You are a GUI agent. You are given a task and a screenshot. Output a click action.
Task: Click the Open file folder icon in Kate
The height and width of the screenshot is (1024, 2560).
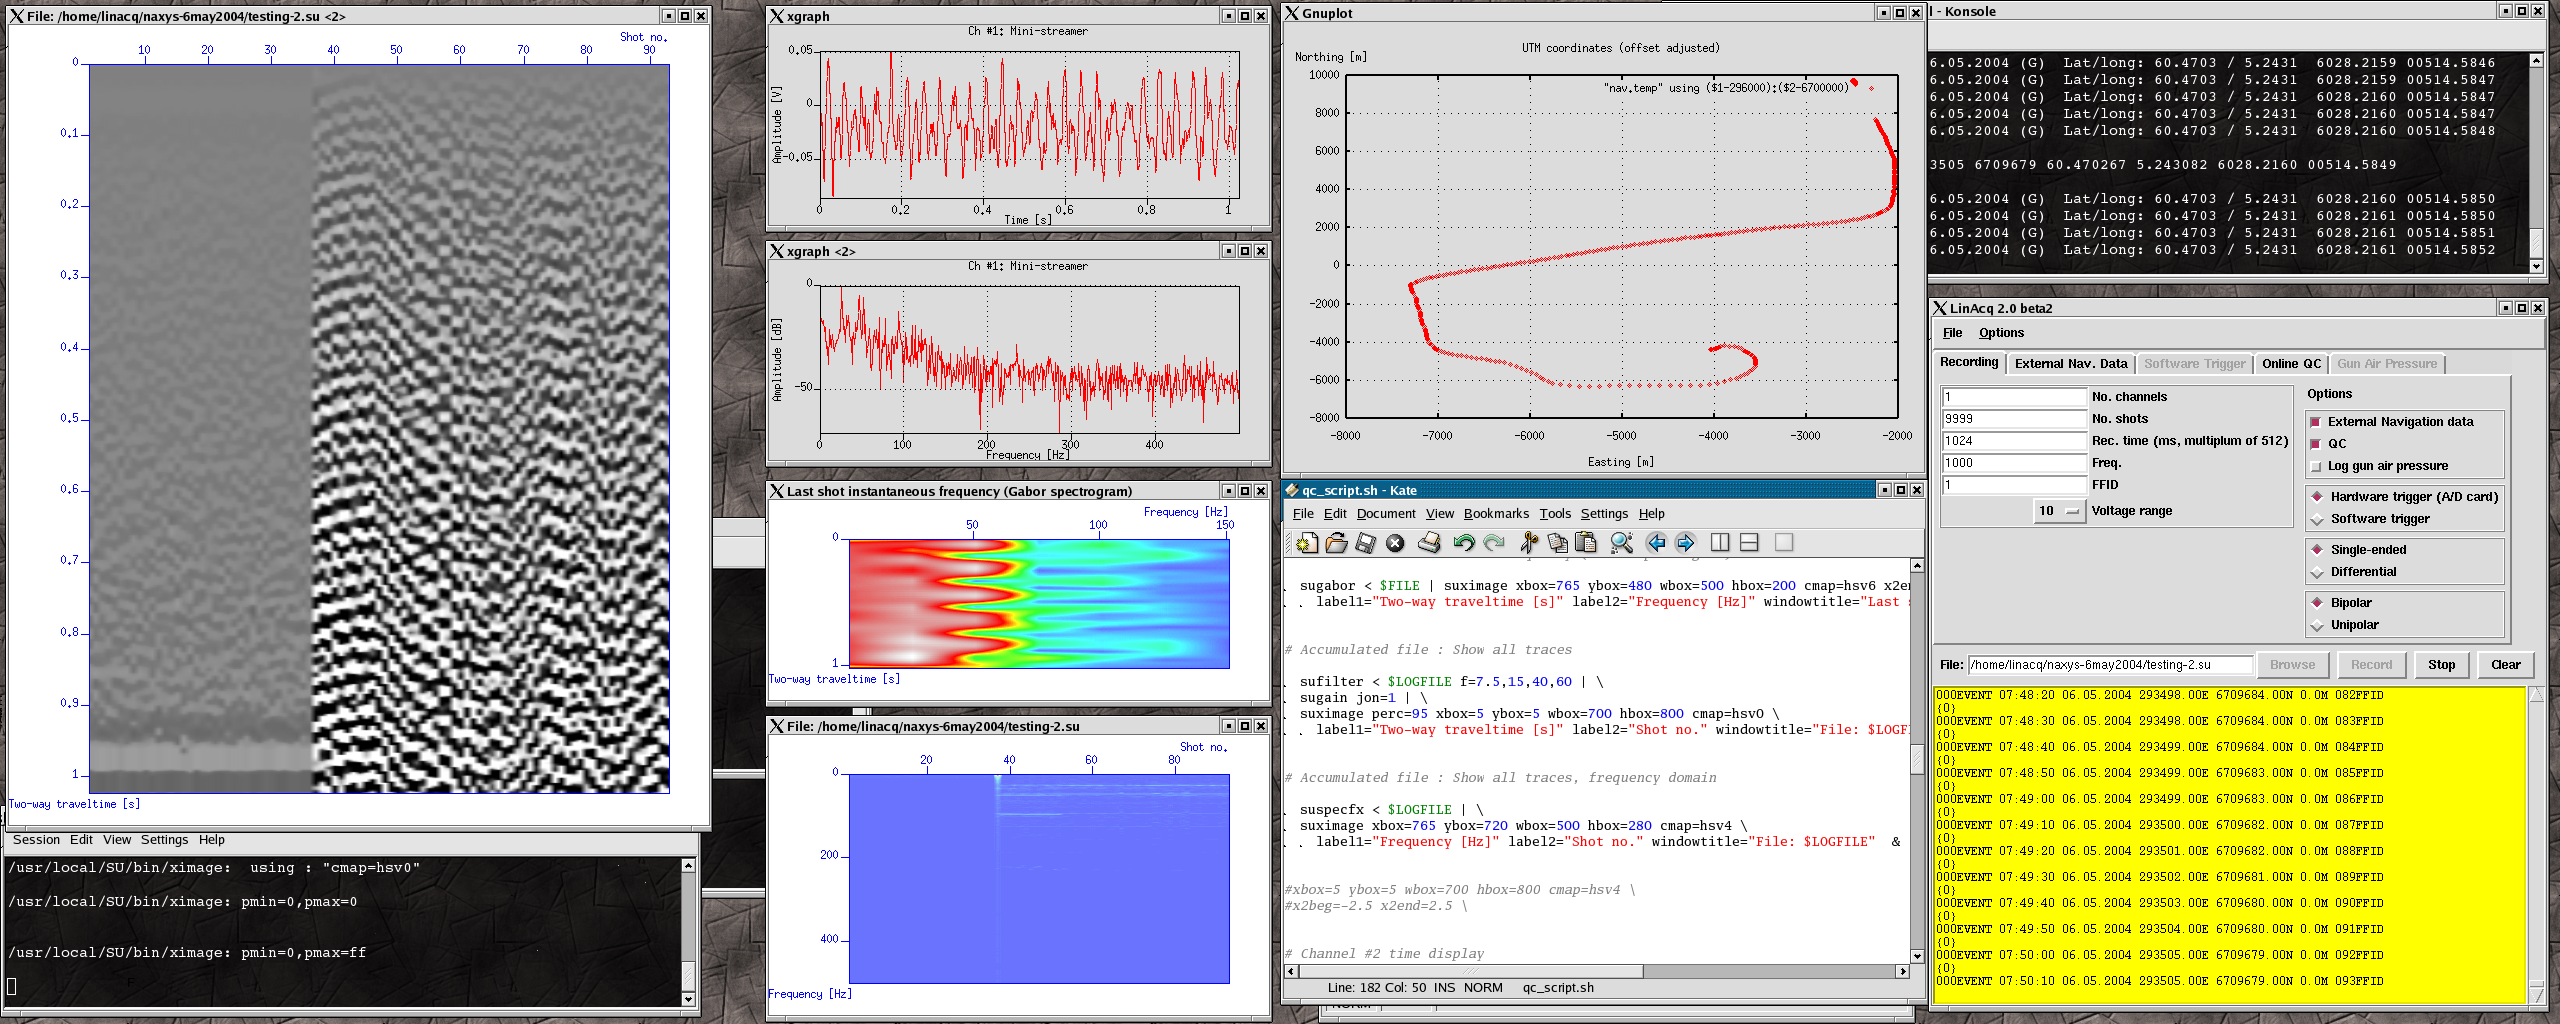click(1336, 543)
